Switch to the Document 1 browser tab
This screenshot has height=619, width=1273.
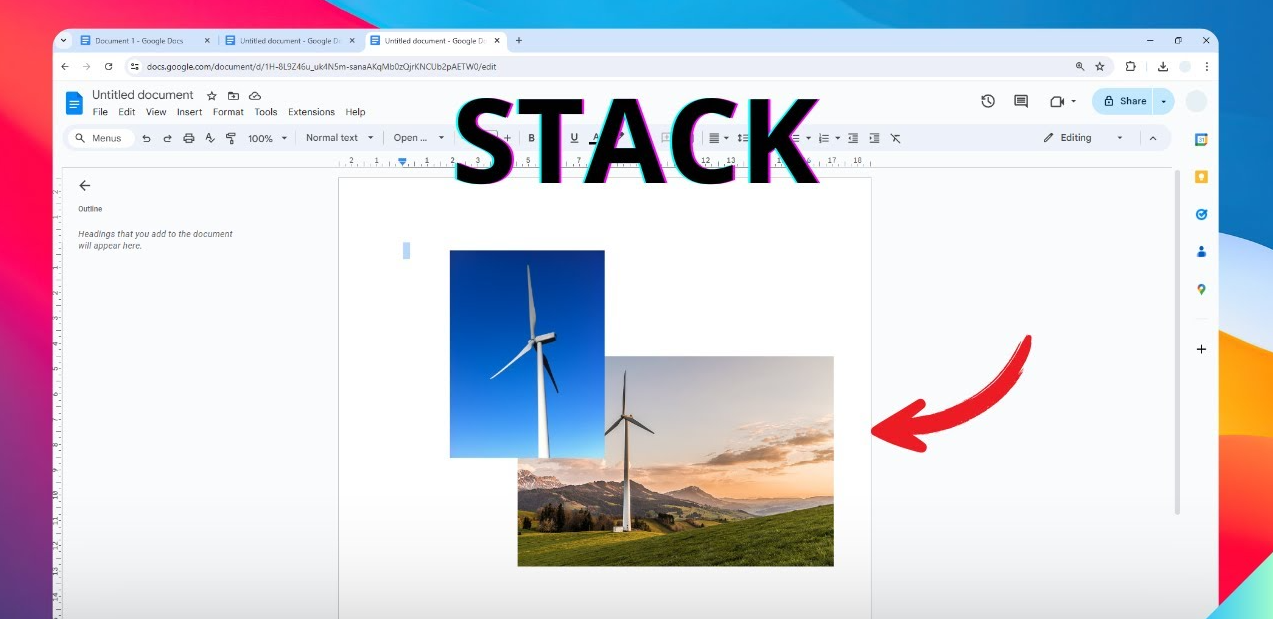(x=140, y=41)
